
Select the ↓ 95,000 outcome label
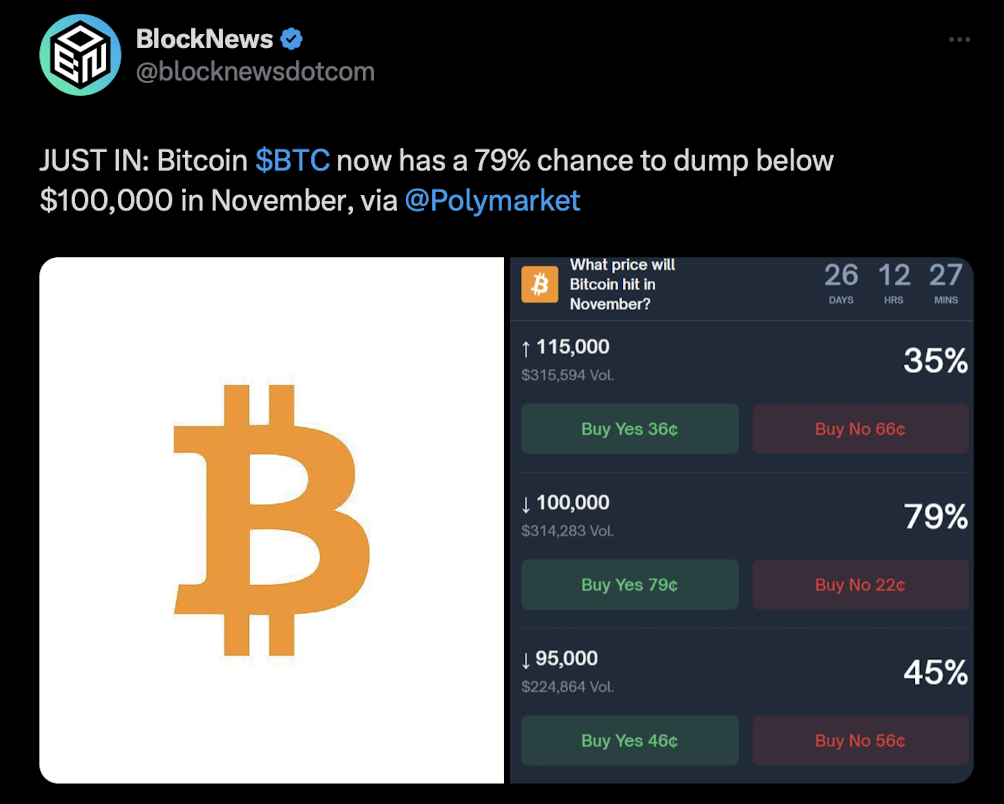pos(560,659)
